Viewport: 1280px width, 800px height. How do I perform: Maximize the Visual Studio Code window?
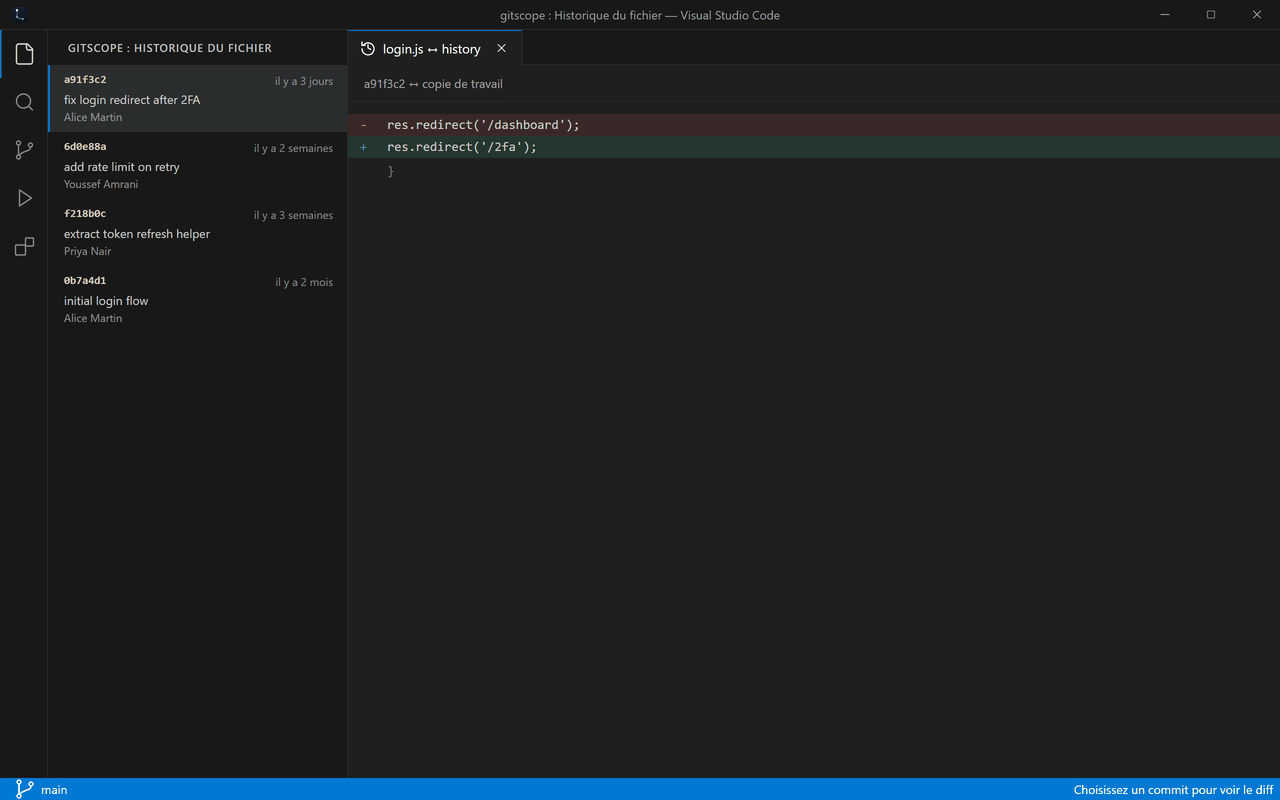1211,15
